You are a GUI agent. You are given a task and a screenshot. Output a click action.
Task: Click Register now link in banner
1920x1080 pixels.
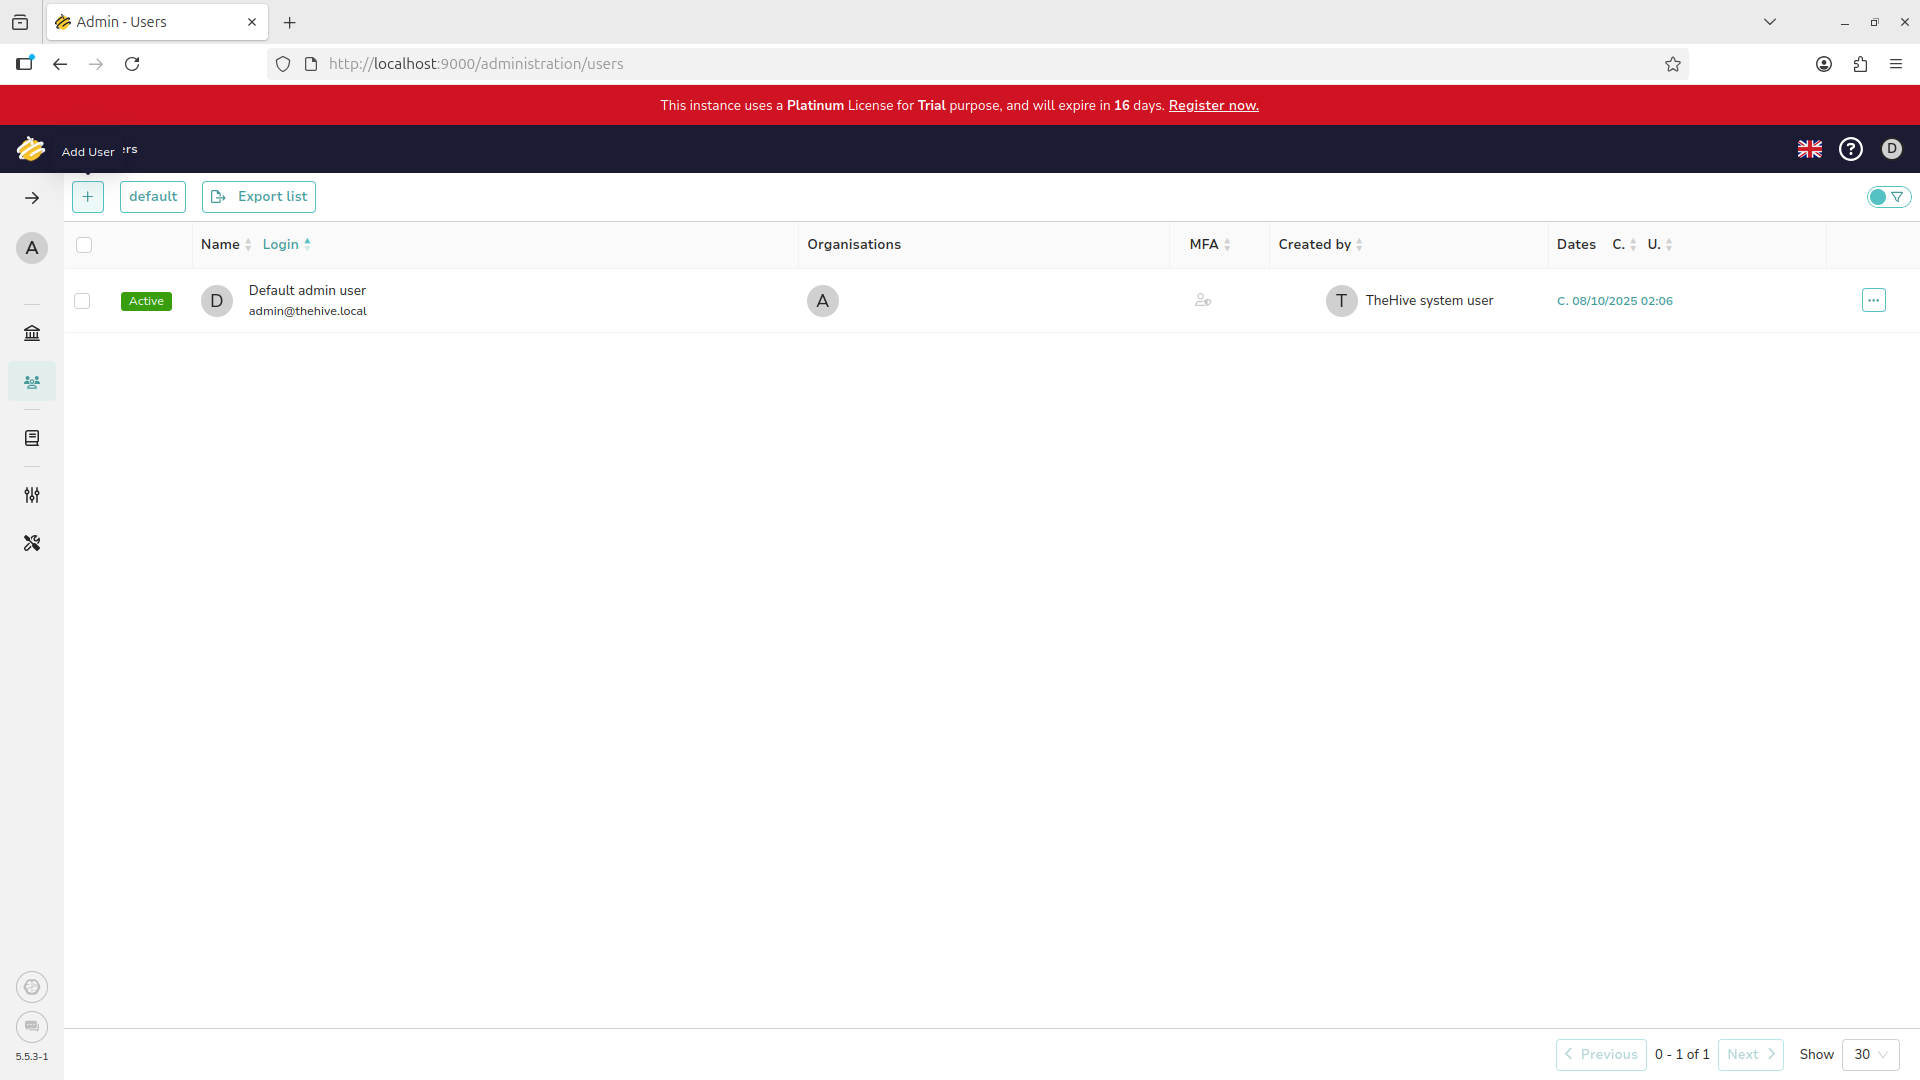[1213, 105]
